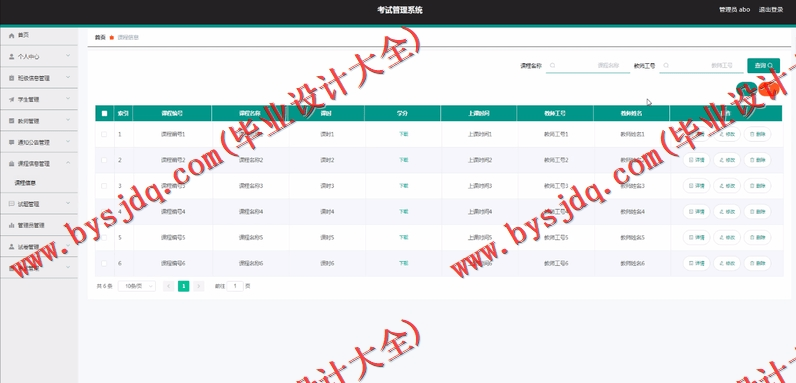Click 详情 button in row 课程编号2

point(696,160)
